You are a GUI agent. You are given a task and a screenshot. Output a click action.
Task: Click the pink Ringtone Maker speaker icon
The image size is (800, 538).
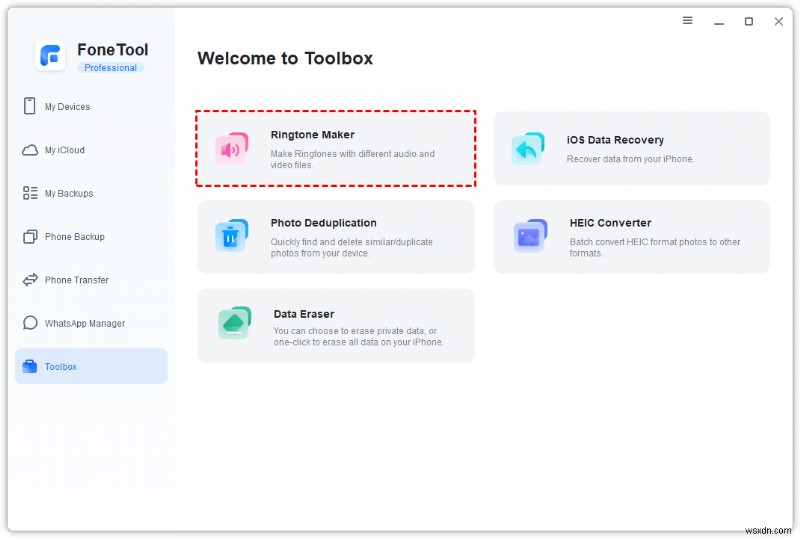(232, 148)
